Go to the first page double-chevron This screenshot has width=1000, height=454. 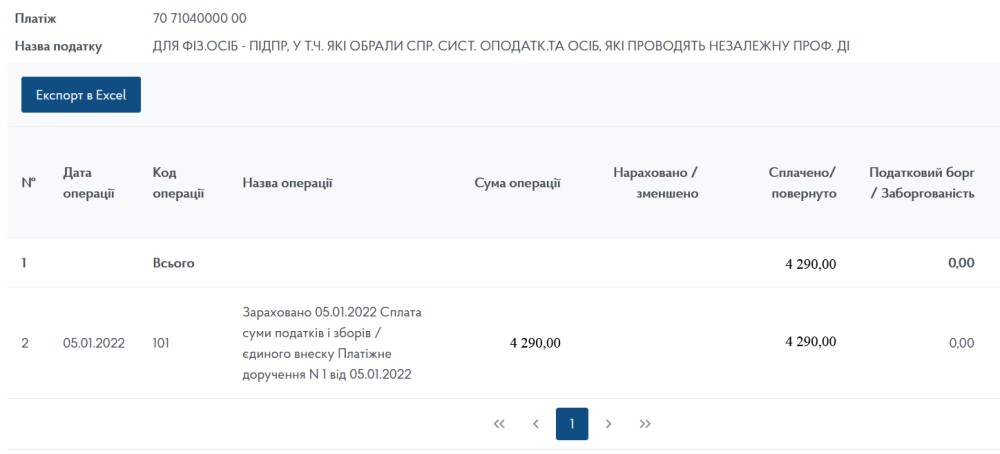click(499, 424)
